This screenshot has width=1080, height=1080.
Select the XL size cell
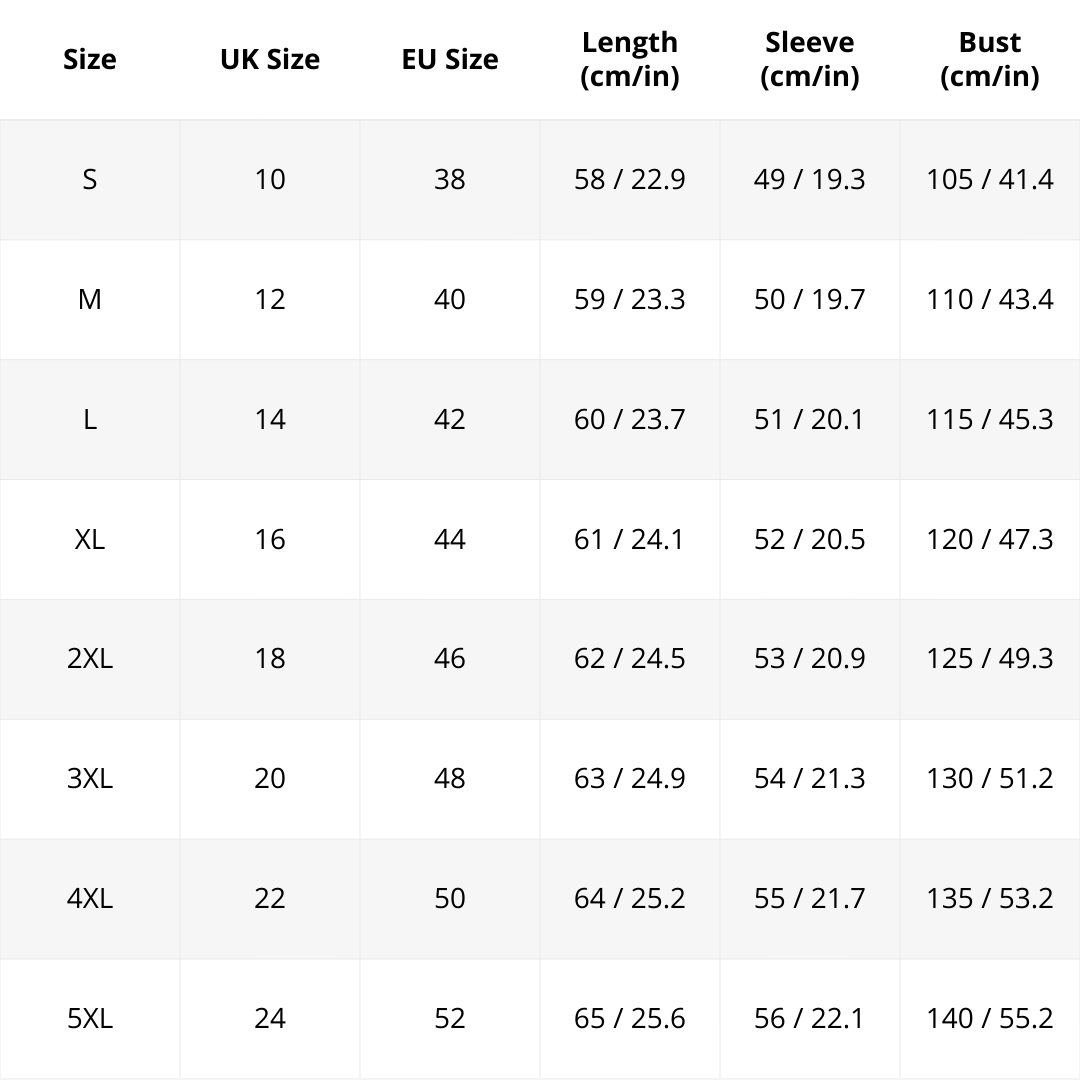pos(90,539)
